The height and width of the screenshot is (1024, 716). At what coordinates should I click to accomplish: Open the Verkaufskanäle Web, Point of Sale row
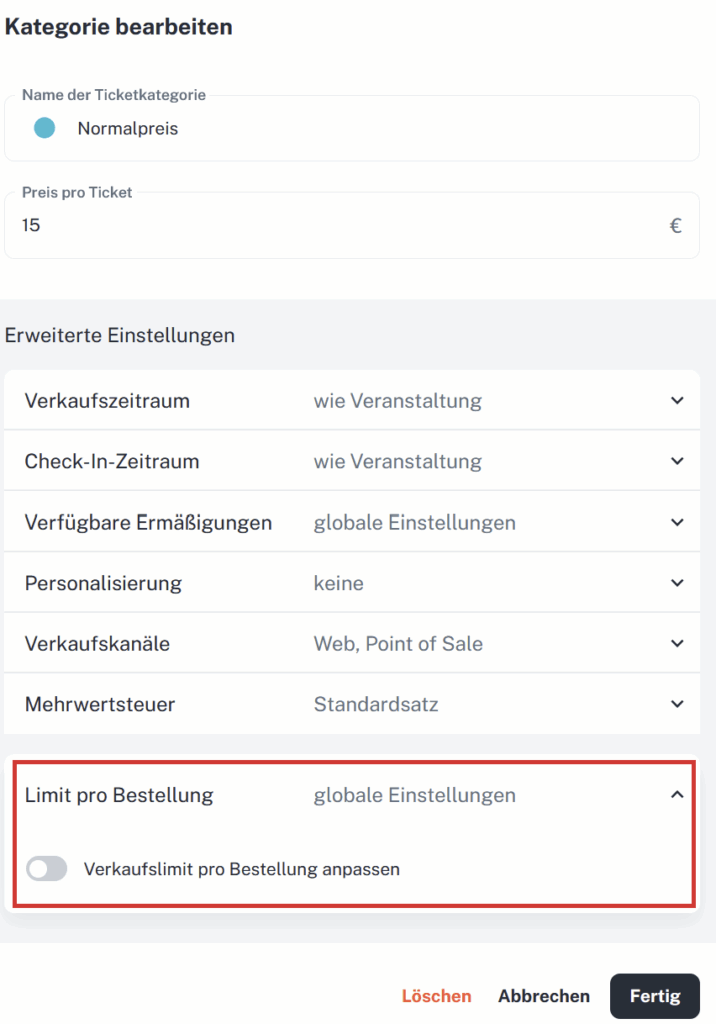pyautogui.click(x=352, y=643)
